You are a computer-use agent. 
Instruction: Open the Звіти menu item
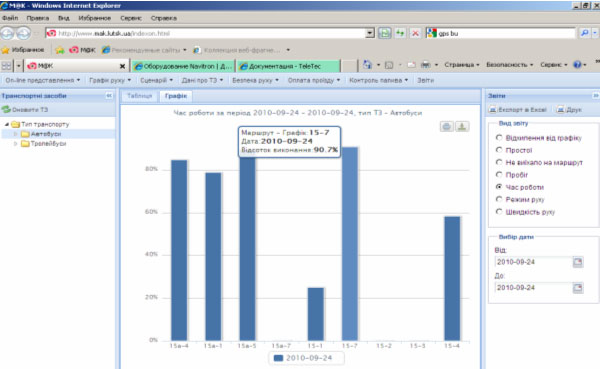pos(426,80)
